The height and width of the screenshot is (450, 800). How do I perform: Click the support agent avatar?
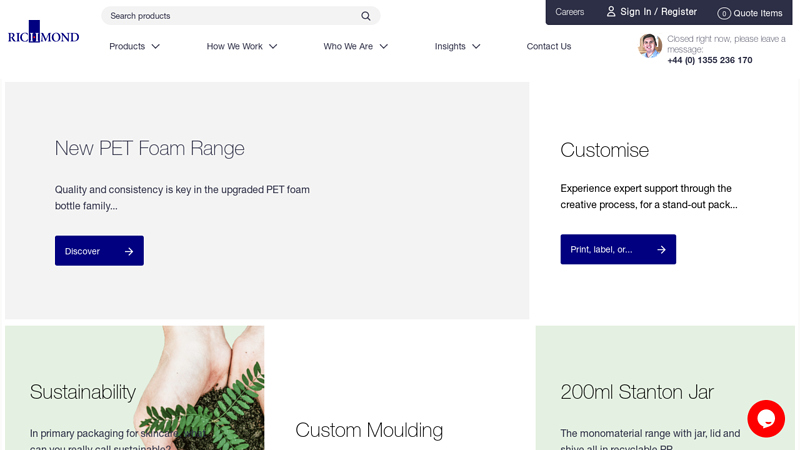(650, 45)
